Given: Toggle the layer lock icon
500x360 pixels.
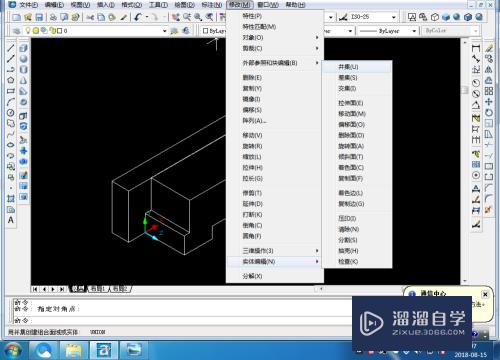Looking at the screenshot, I should pyautogui.click(x=52, y=31).
